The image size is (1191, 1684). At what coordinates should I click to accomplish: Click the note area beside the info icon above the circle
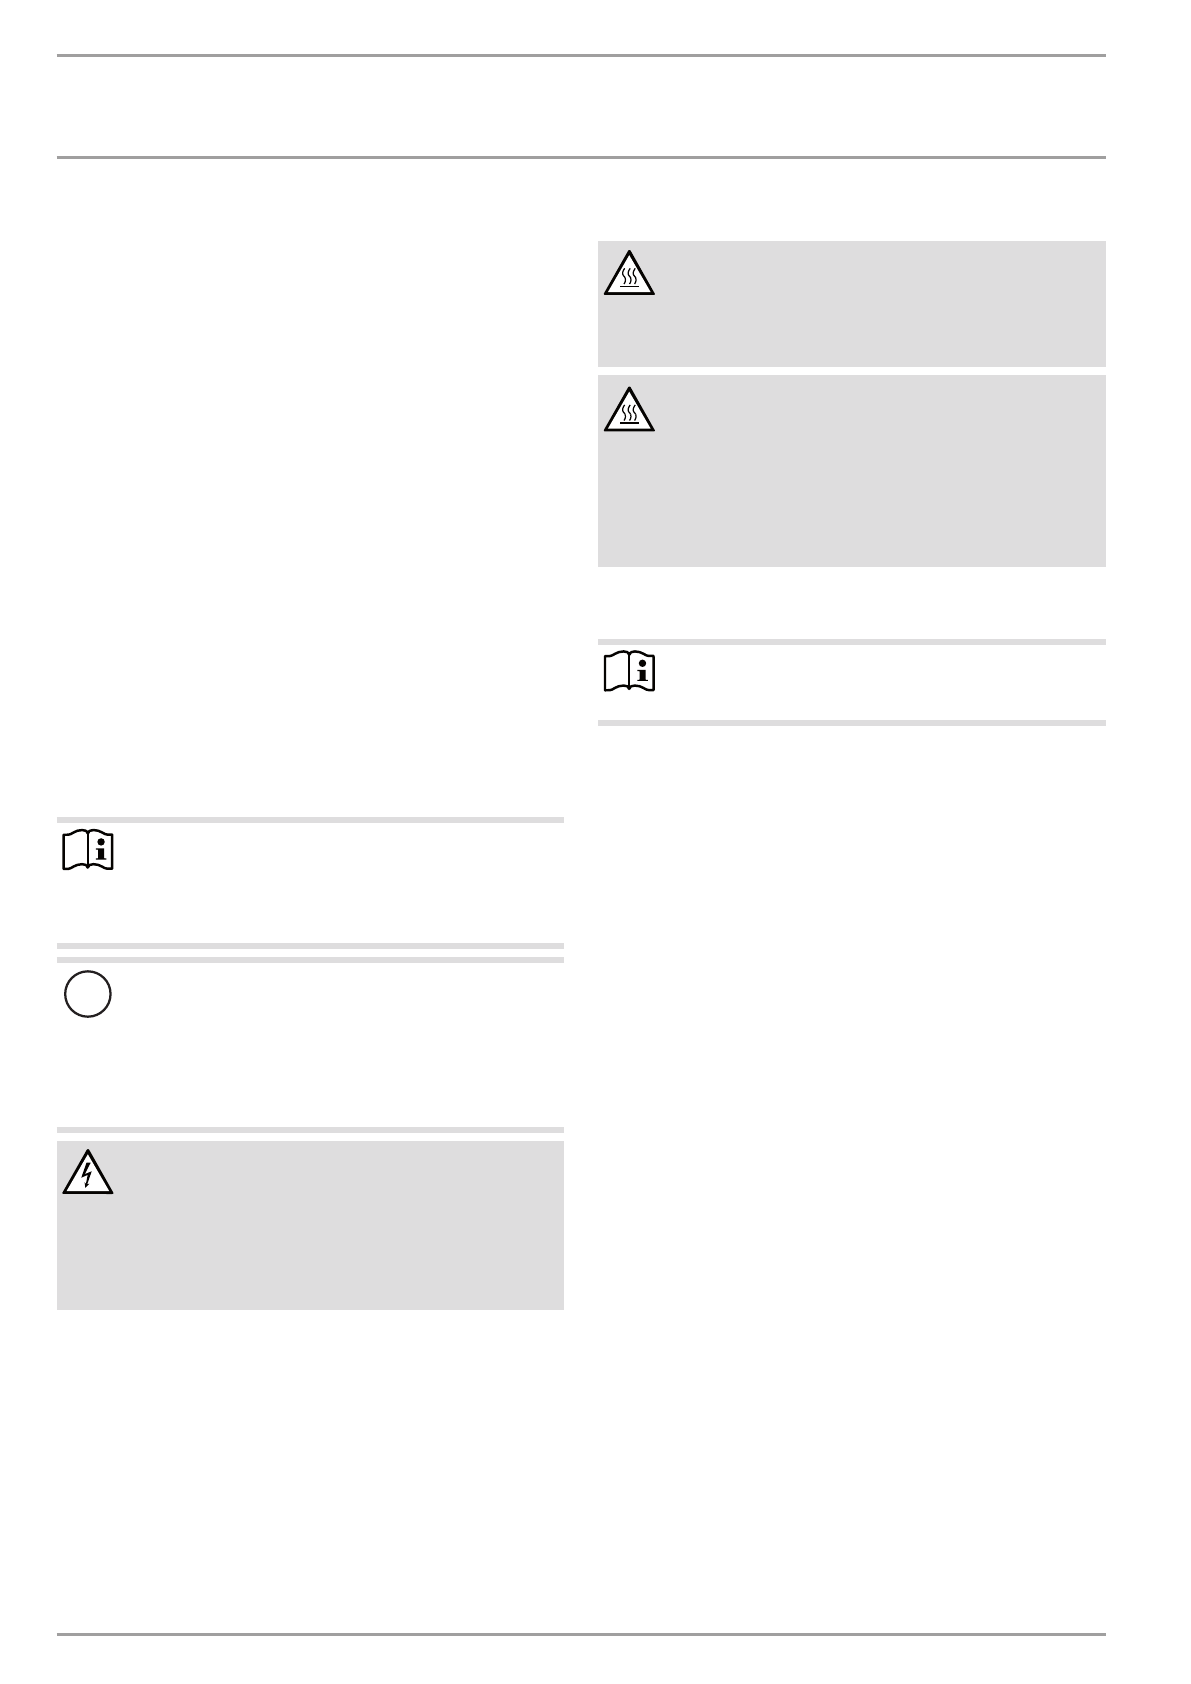[x=340, y=882]
